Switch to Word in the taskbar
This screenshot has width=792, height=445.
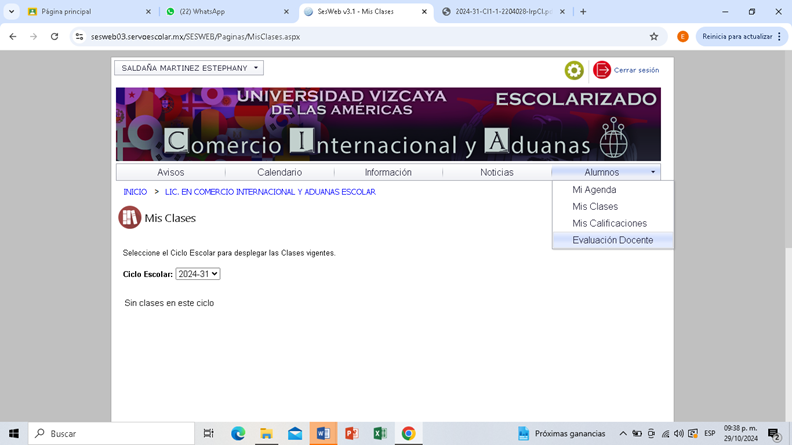click(x=323, y=433)
